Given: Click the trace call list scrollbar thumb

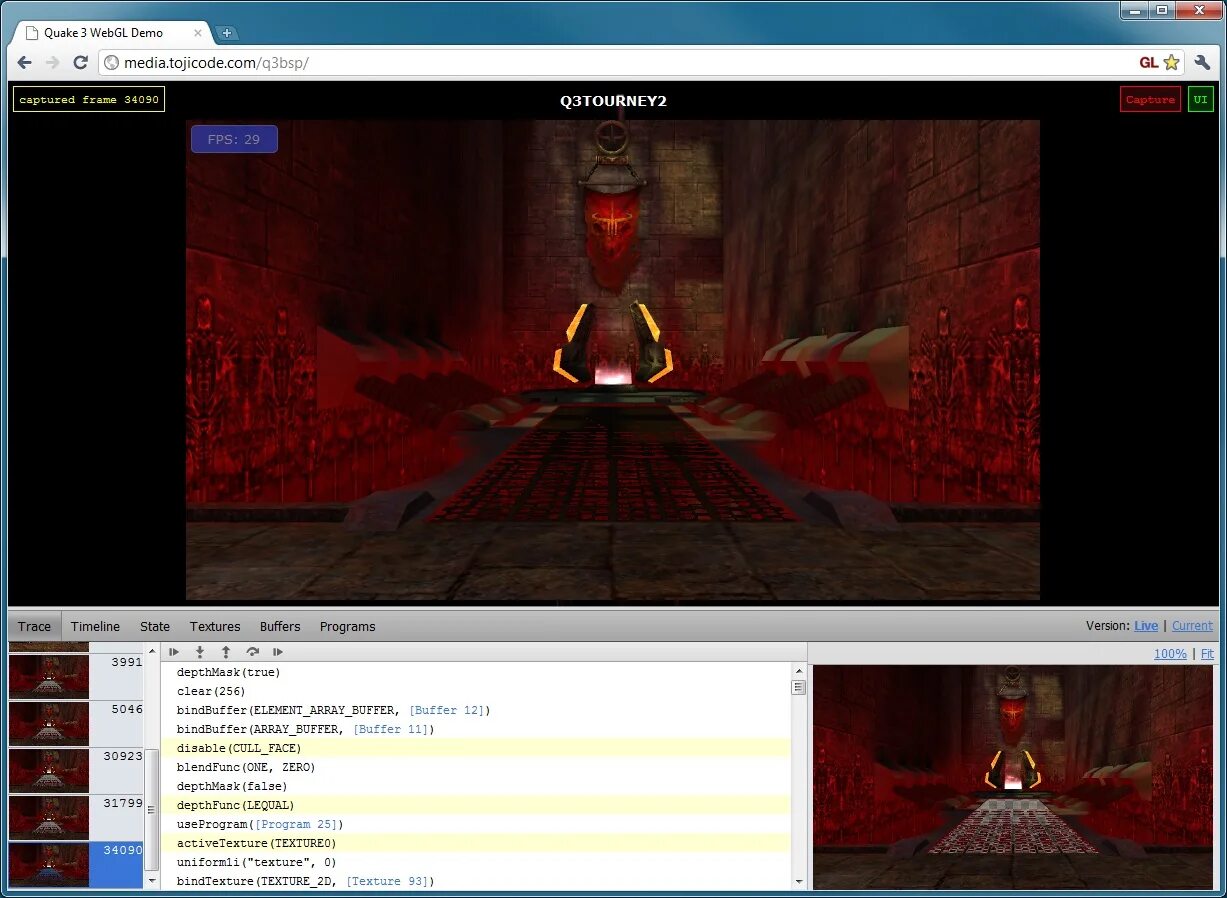Looking at the screenshot, I should (798, 687).
